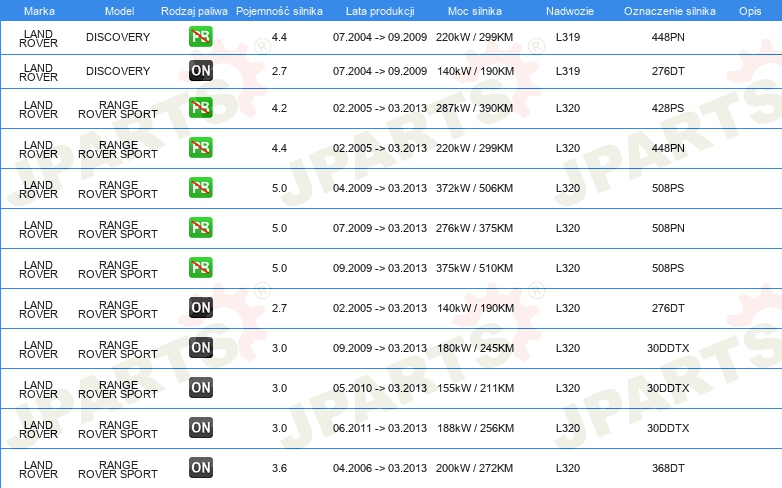Click power value 287kW / 390KM
This screenshot has height=488, width=782.
pyautogui.click(x=474, y=108)
